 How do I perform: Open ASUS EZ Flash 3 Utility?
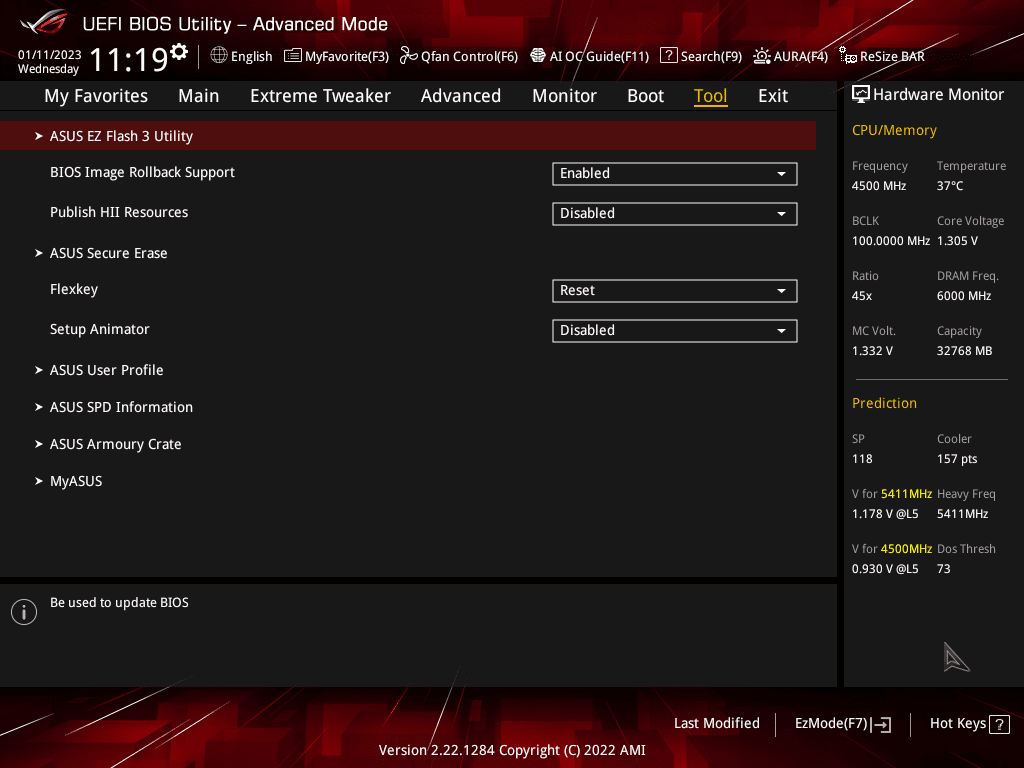(x=408, y=136)
